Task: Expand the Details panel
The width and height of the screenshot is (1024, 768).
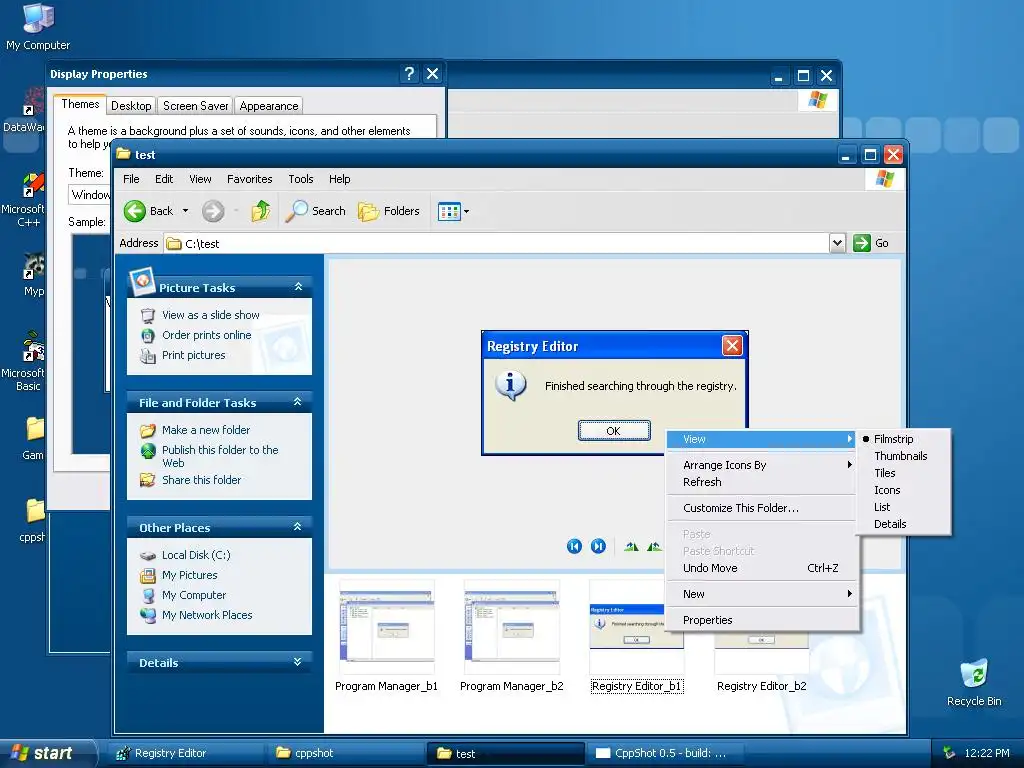Action: (x=298, y=662)
